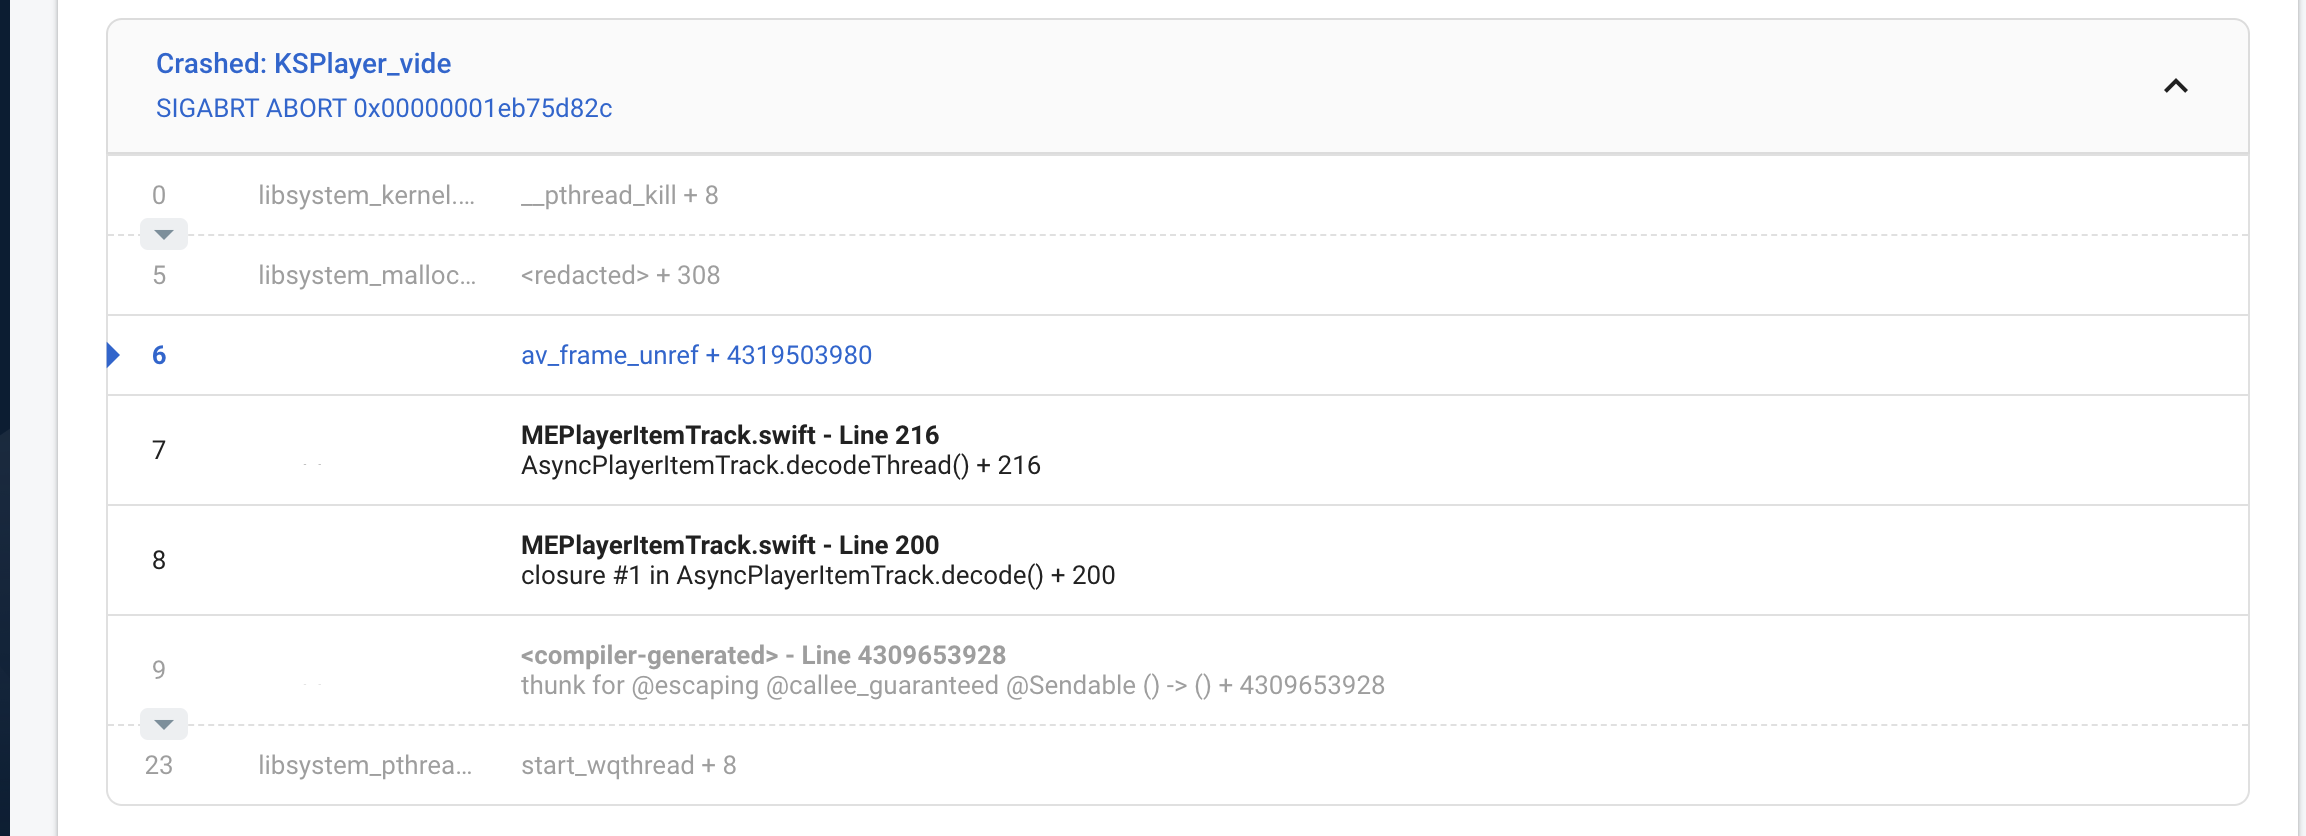Click MEPlayerItemTrack.swift - Line 216 on frame 7

tap(730, 435)
